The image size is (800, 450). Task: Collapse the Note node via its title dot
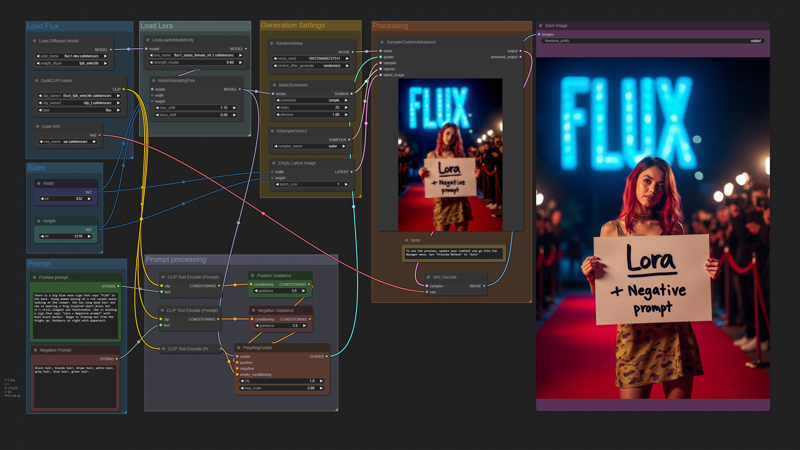click(407, 240)
